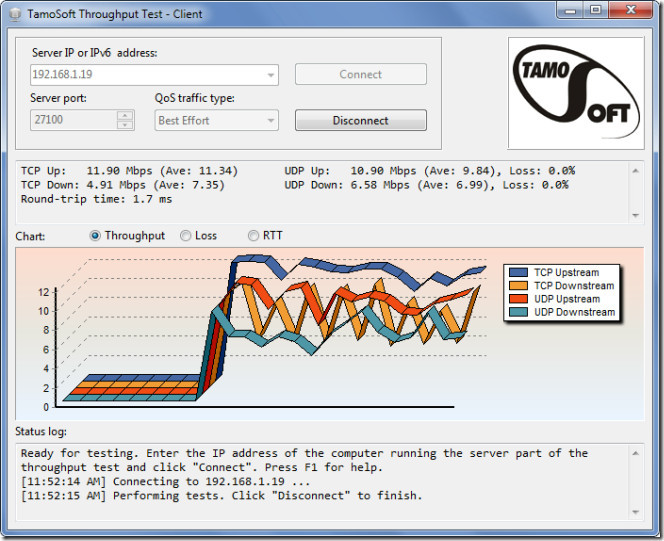Image resolution: width=664 pixels, height=541 pixels.
Task: Select the Throughput chart radio button
Action: [95, 236]
